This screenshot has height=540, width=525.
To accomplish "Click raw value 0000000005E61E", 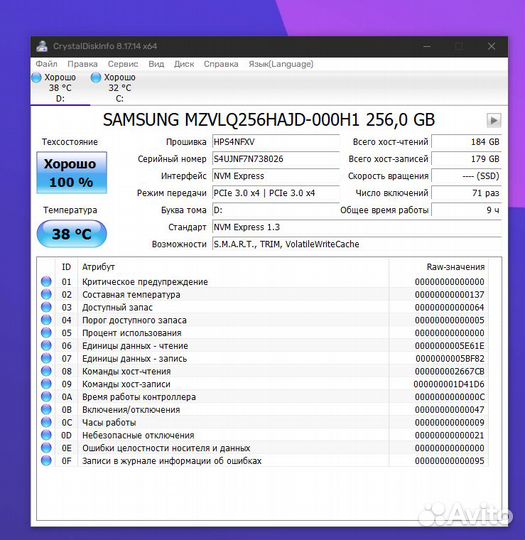I will tap(450, 346).
